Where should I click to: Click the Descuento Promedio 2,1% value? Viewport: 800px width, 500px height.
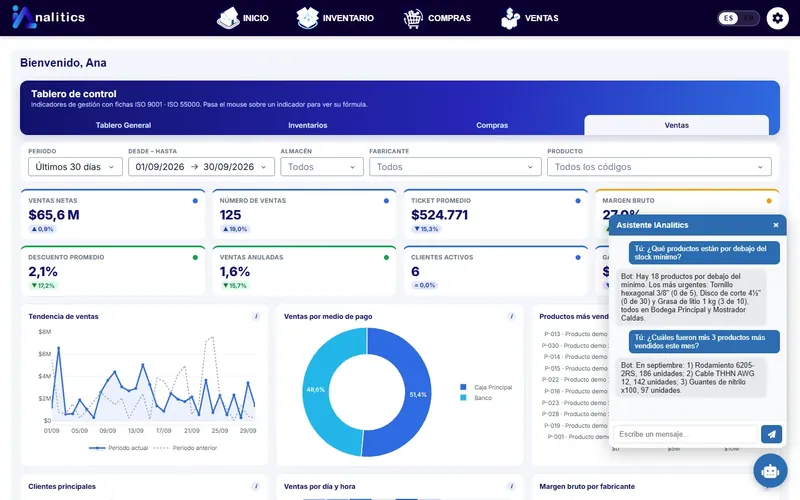tap(43, 271)
